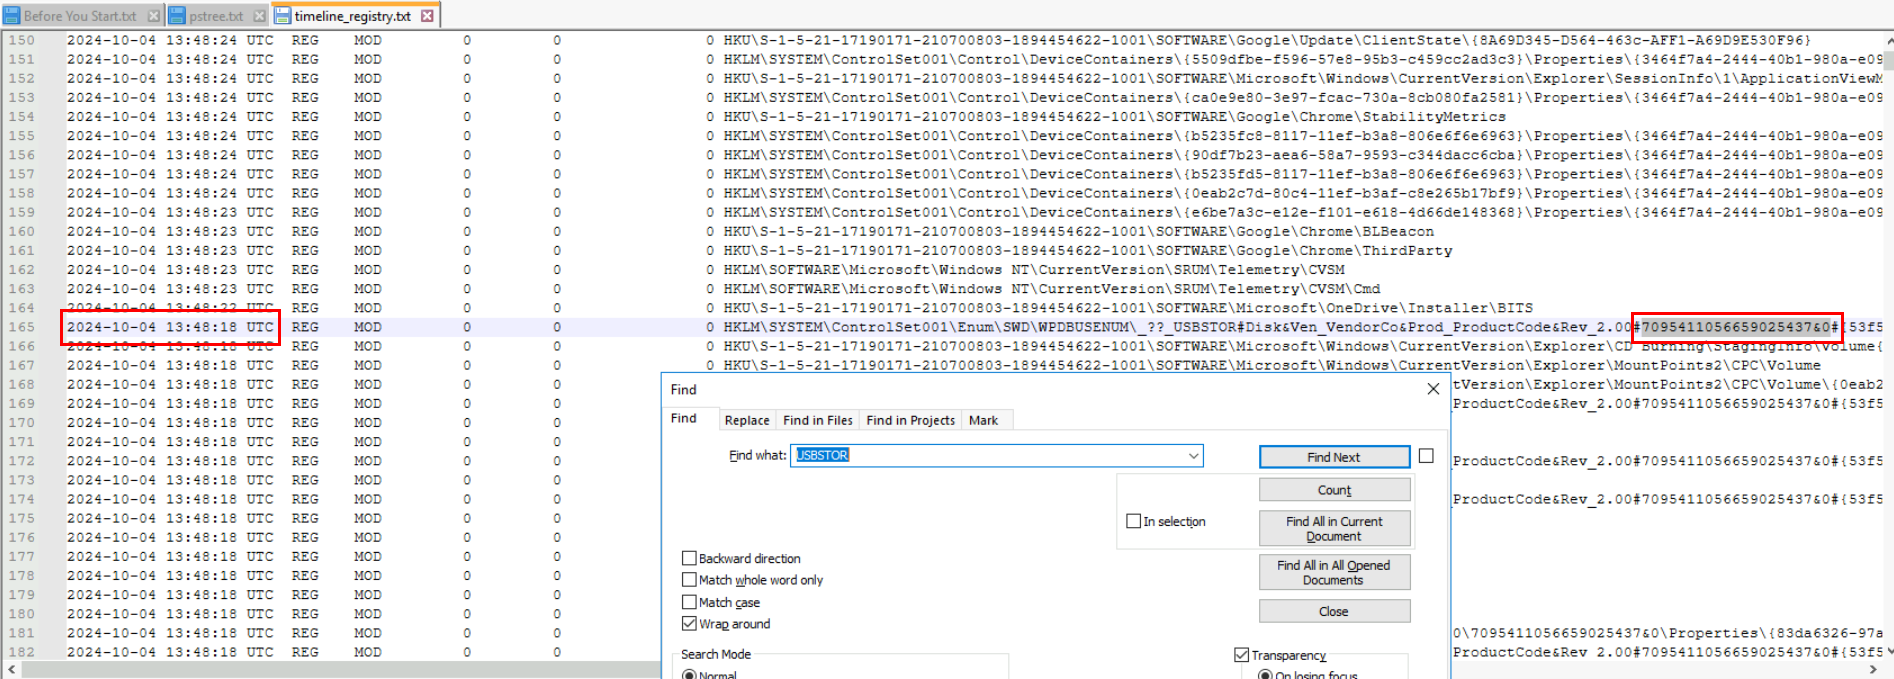Enable Match whole word only
This screenshot has width=1894, height=679.
click(689, 580)
